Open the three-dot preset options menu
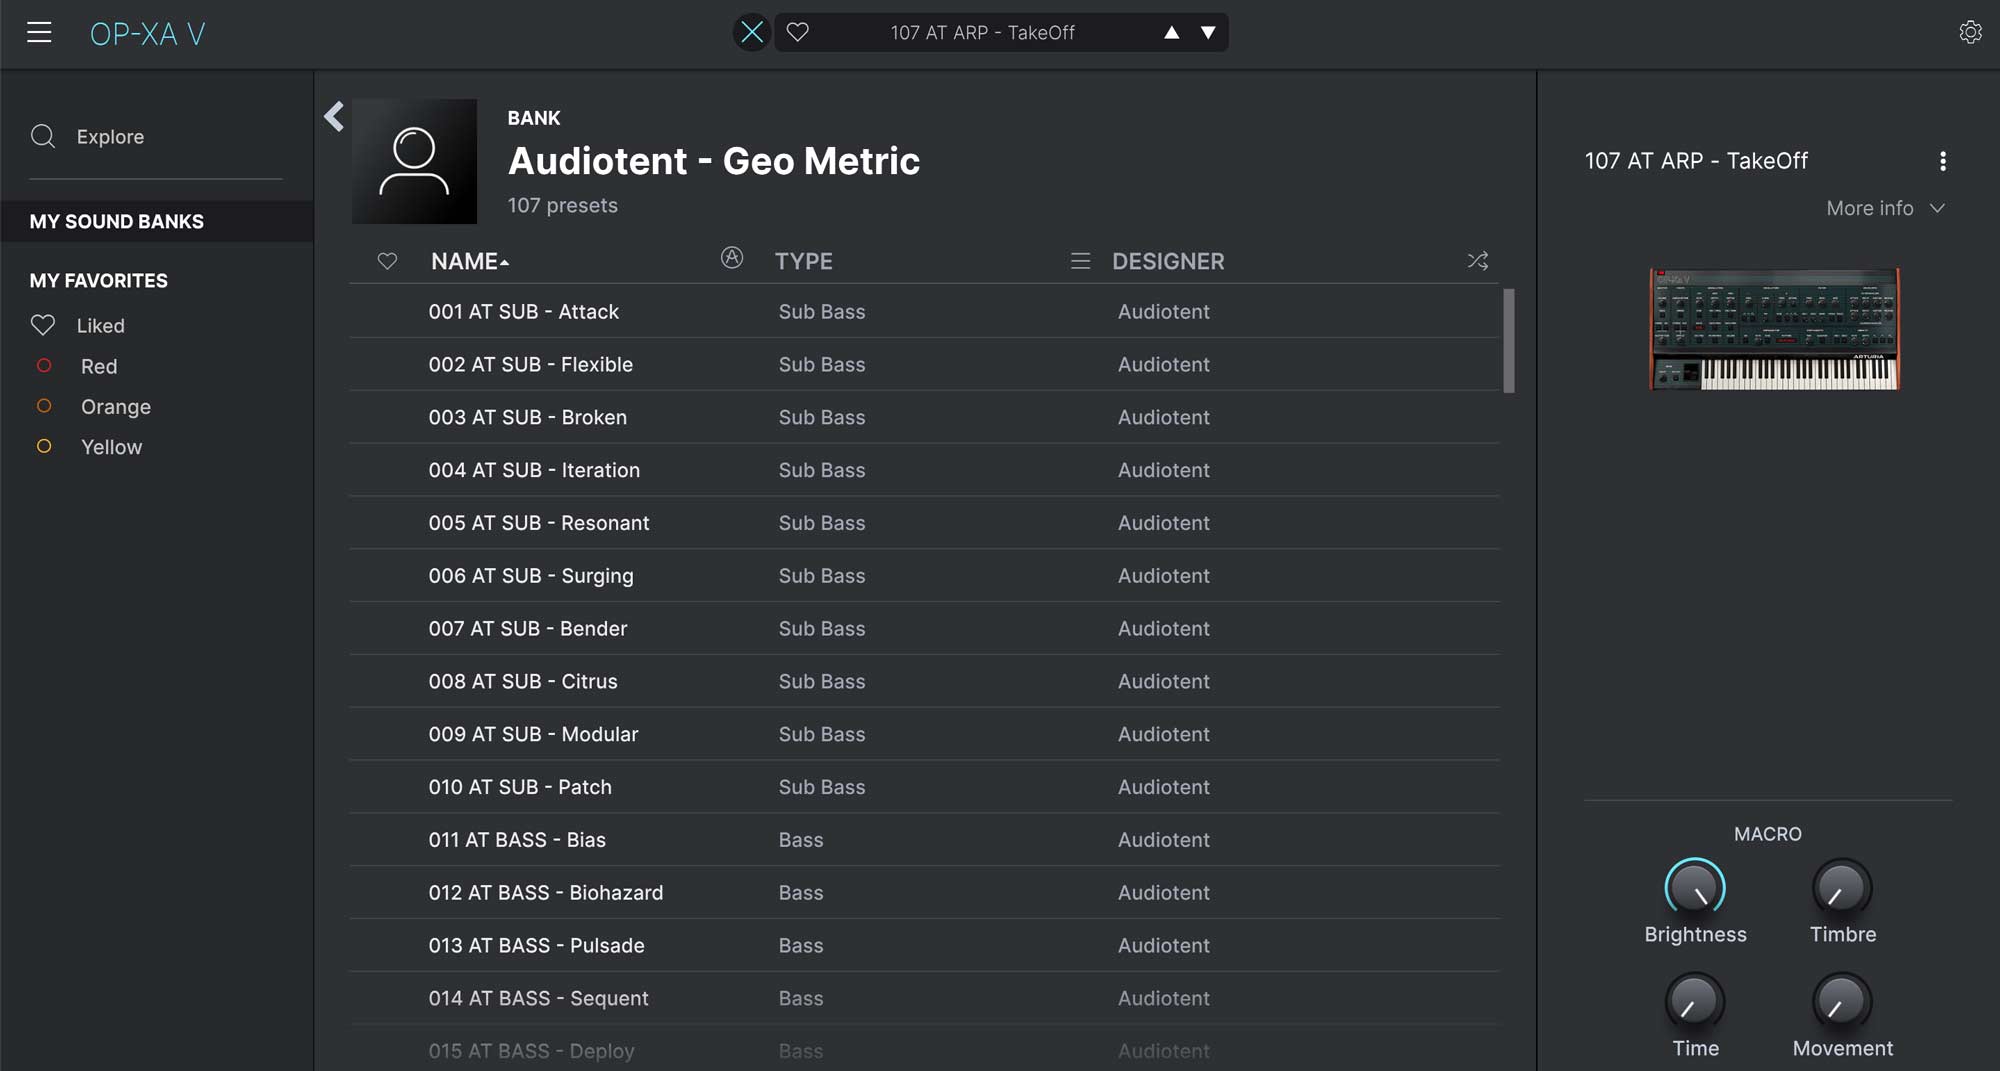 1942,161
